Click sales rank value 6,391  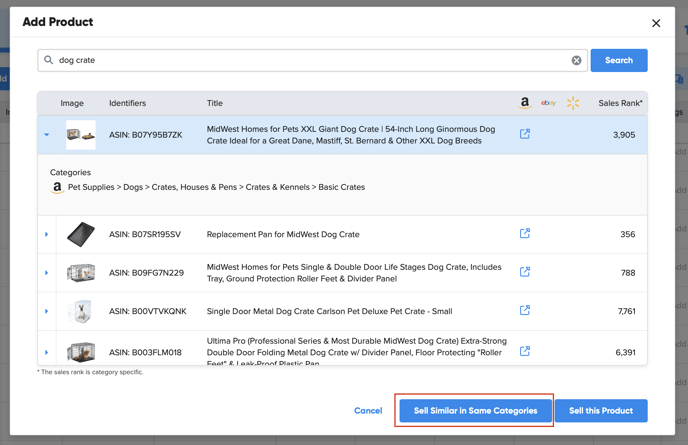point(625,352)
